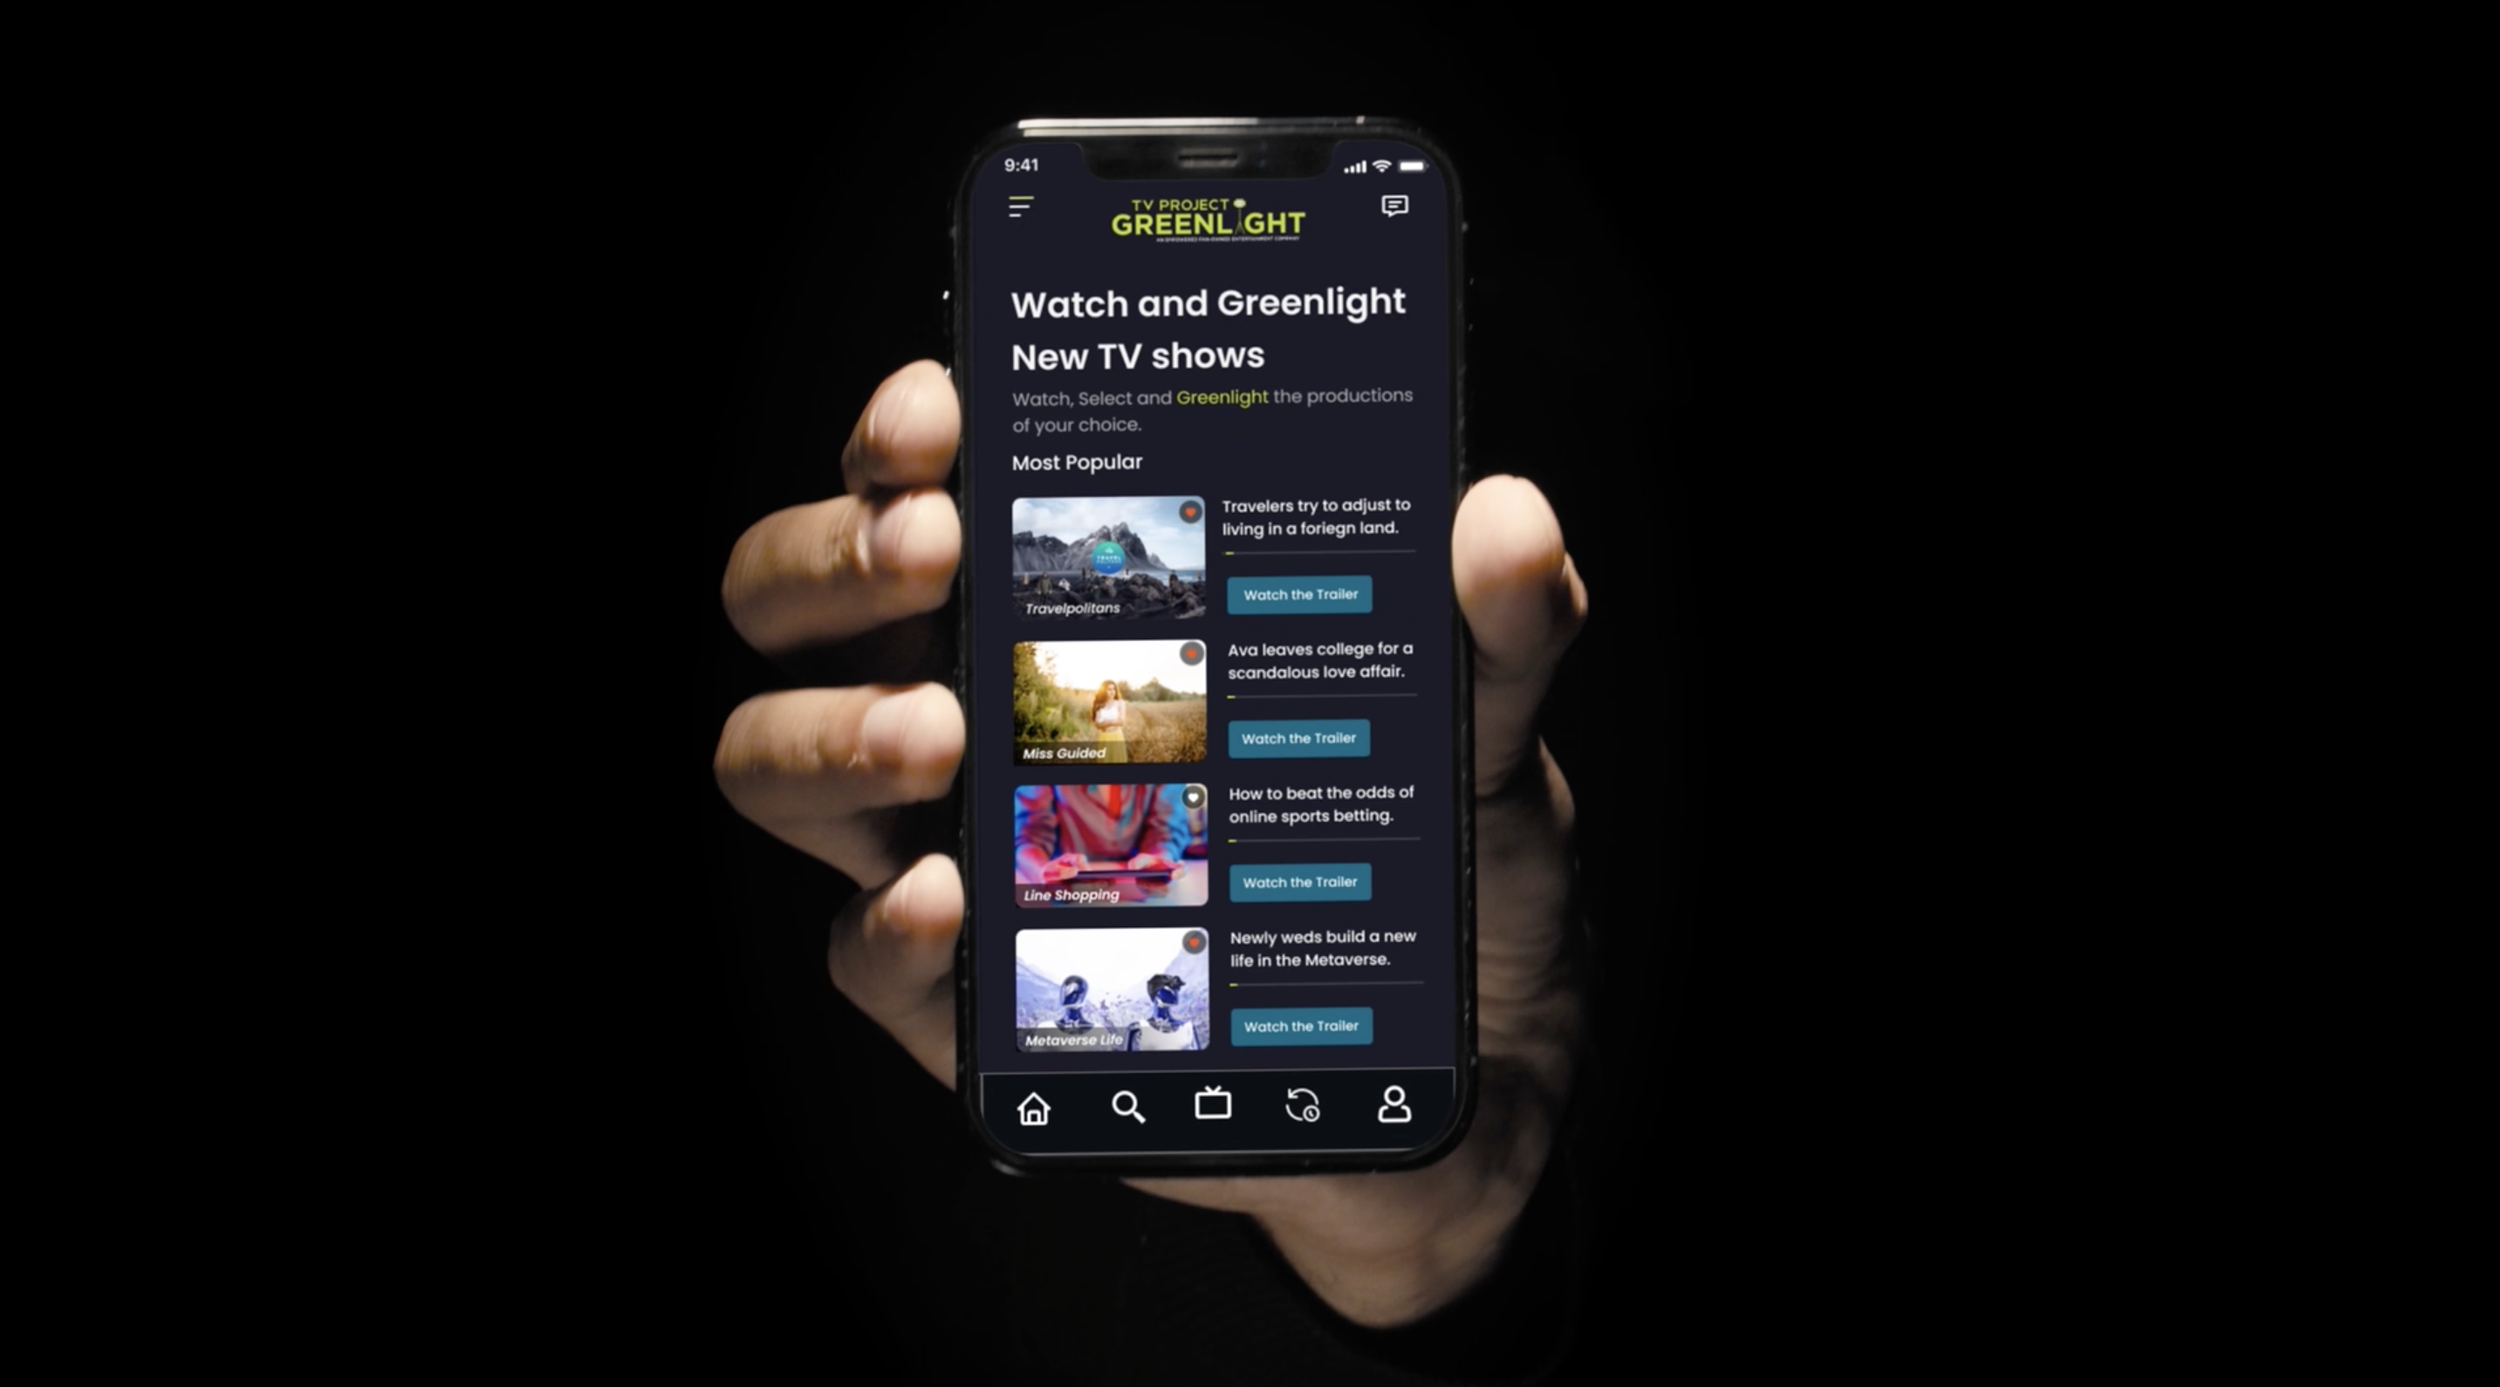The width and height of the screenshot is (2500, 1387).
Task: Select the Watch tab in navigation
Action: tap(1212, 1107)
